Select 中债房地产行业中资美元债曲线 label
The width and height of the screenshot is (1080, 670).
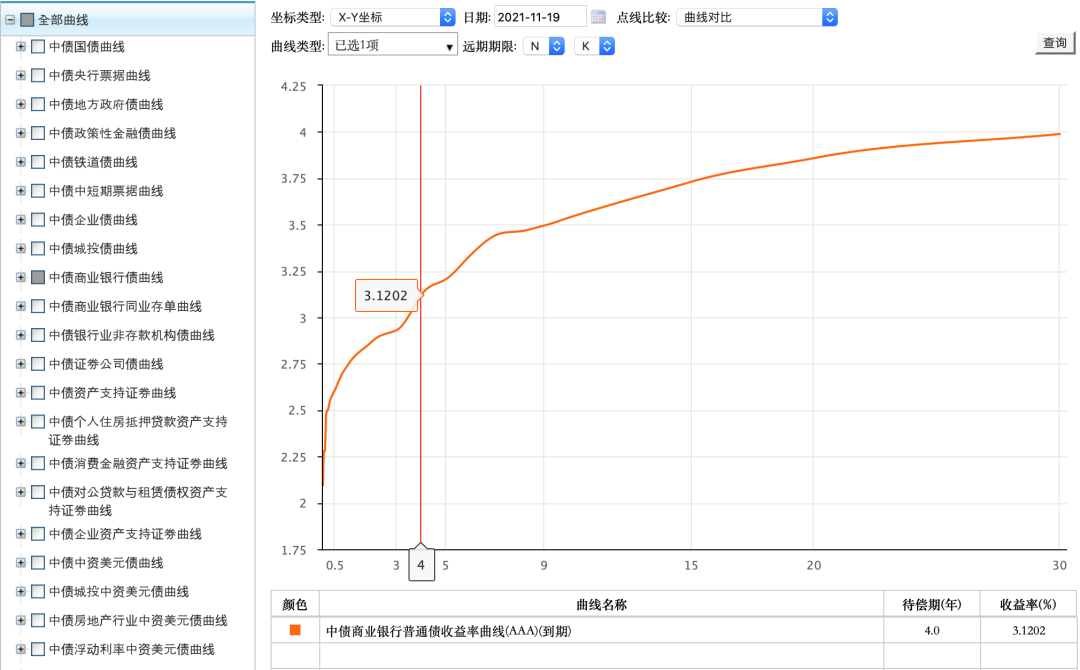[138, 620]
